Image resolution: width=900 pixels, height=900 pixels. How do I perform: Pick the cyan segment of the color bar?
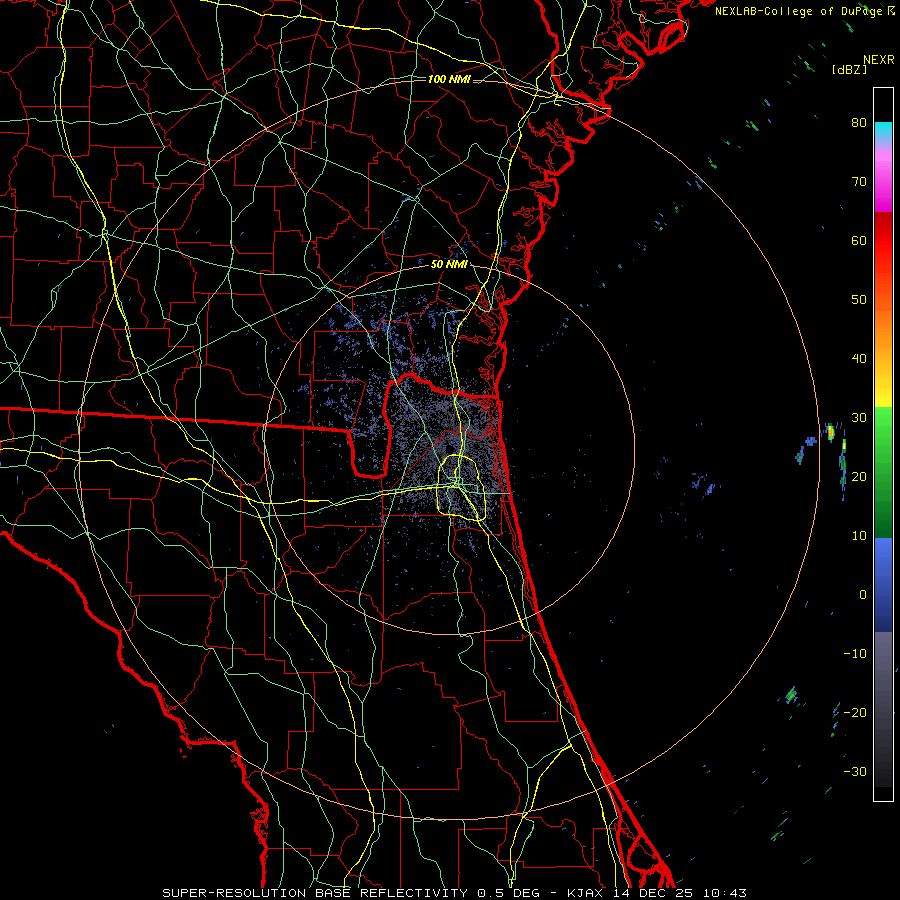pos(883,131)
